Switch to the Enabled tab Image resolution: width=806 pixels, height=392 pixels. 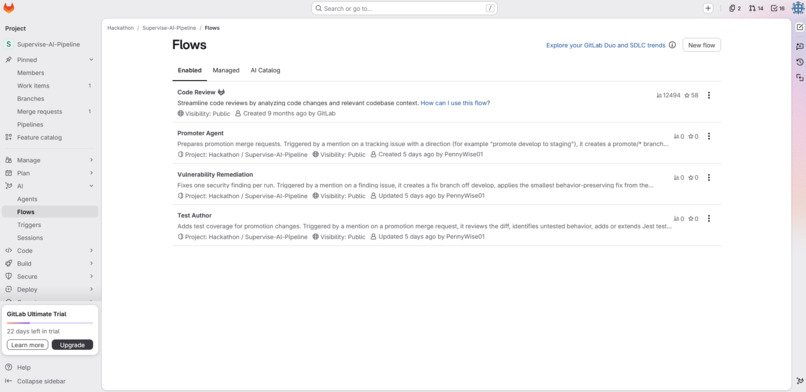tap(190, 70)
